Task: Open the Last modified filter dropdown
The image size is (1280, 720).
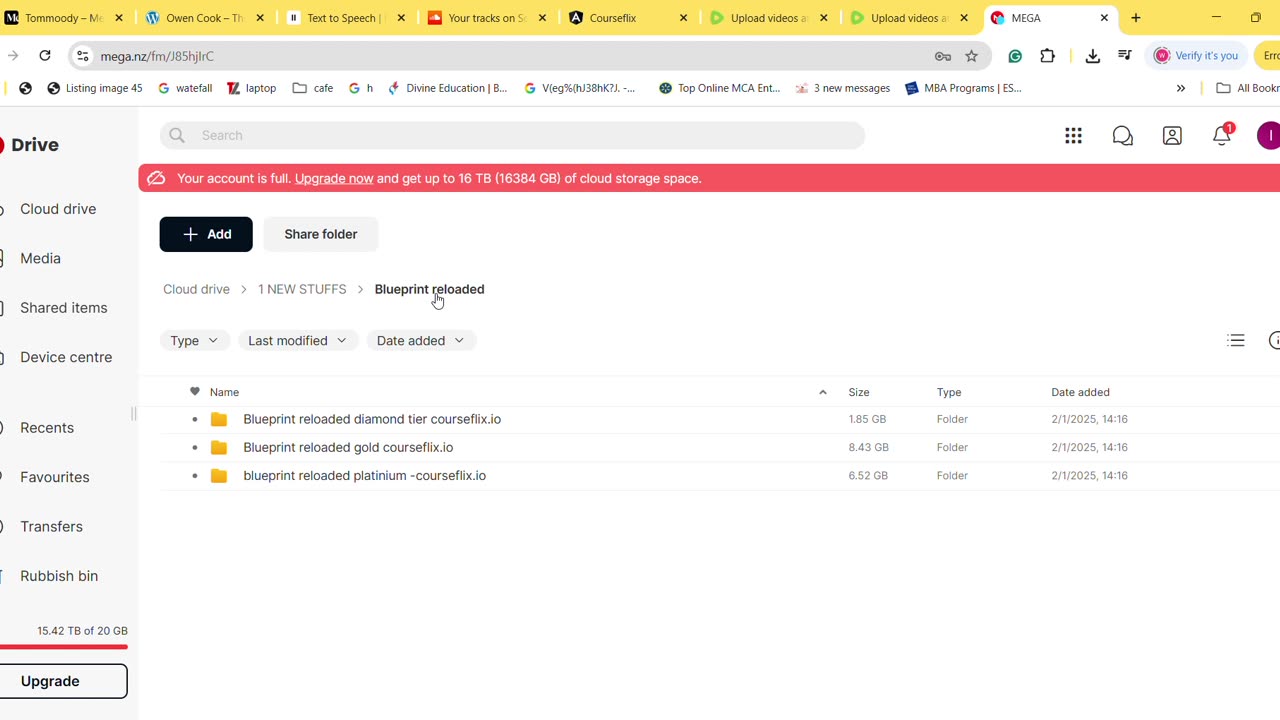Action: click(297, 341)
